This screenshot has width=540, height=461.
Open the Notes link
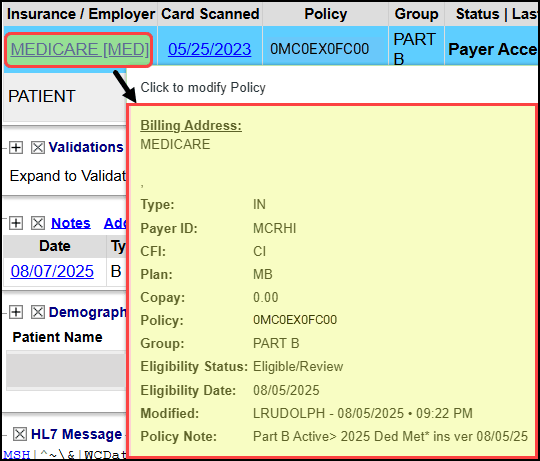point(71,223)
